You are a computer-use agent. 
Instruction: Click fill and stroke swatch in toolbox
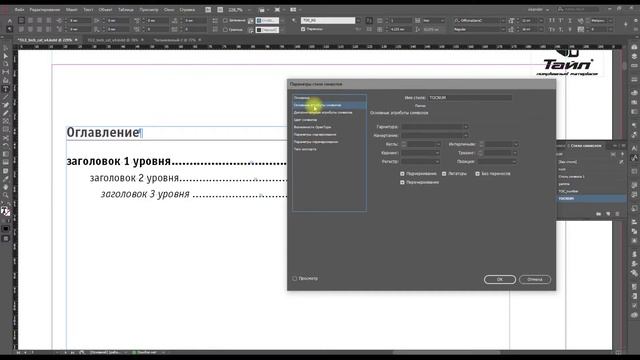click(x=5, y=211)
